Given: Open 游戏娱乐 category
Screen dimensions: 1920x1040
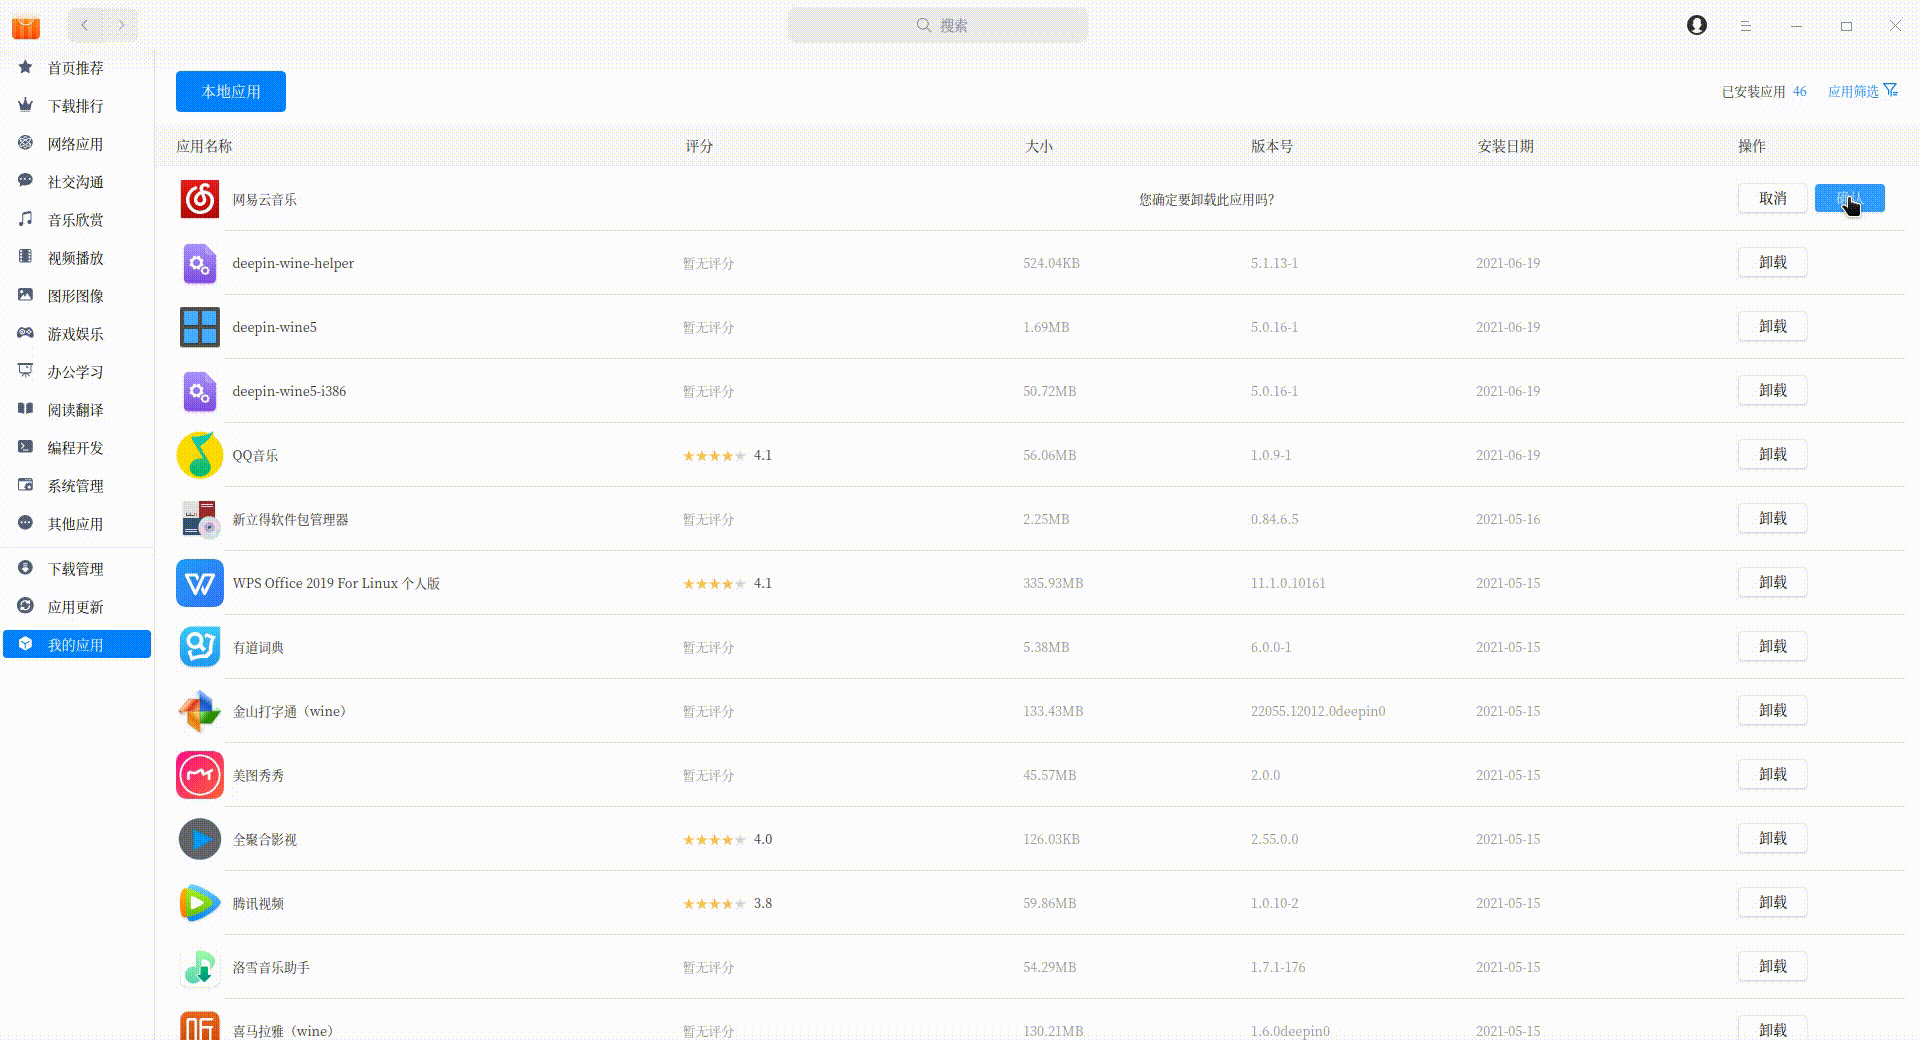Looking at the screenshot, I should [x=76, y=334].
